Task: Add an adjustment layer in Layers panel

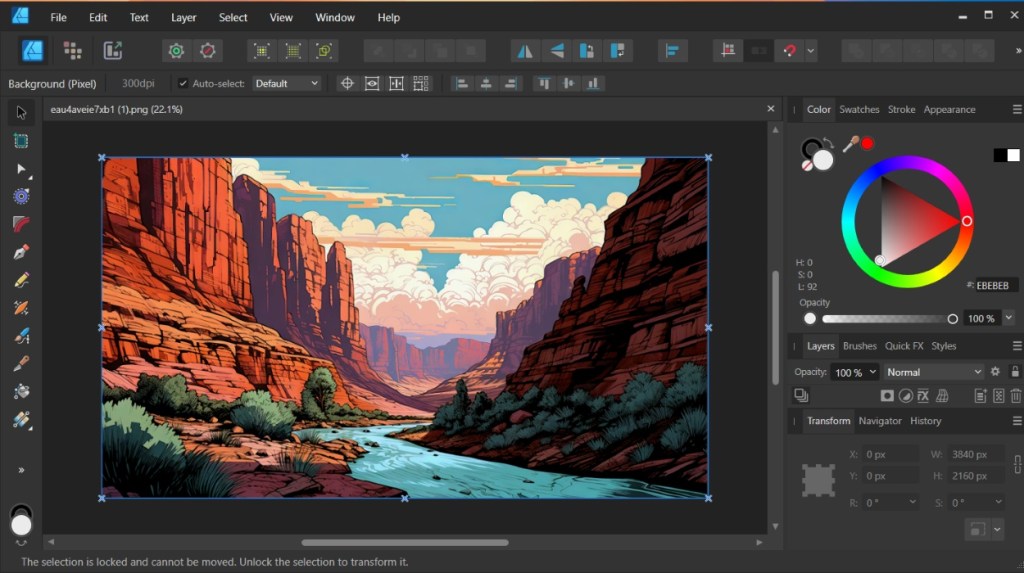Action: point(905,395)
